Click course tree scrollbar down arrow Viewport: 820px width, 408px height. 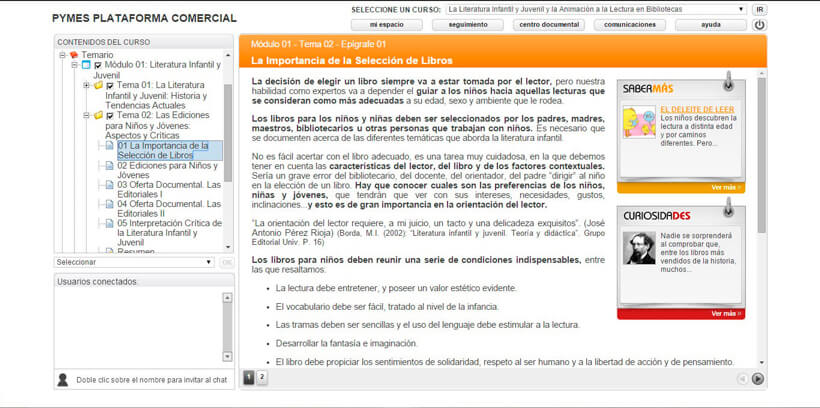coord(228,247)
